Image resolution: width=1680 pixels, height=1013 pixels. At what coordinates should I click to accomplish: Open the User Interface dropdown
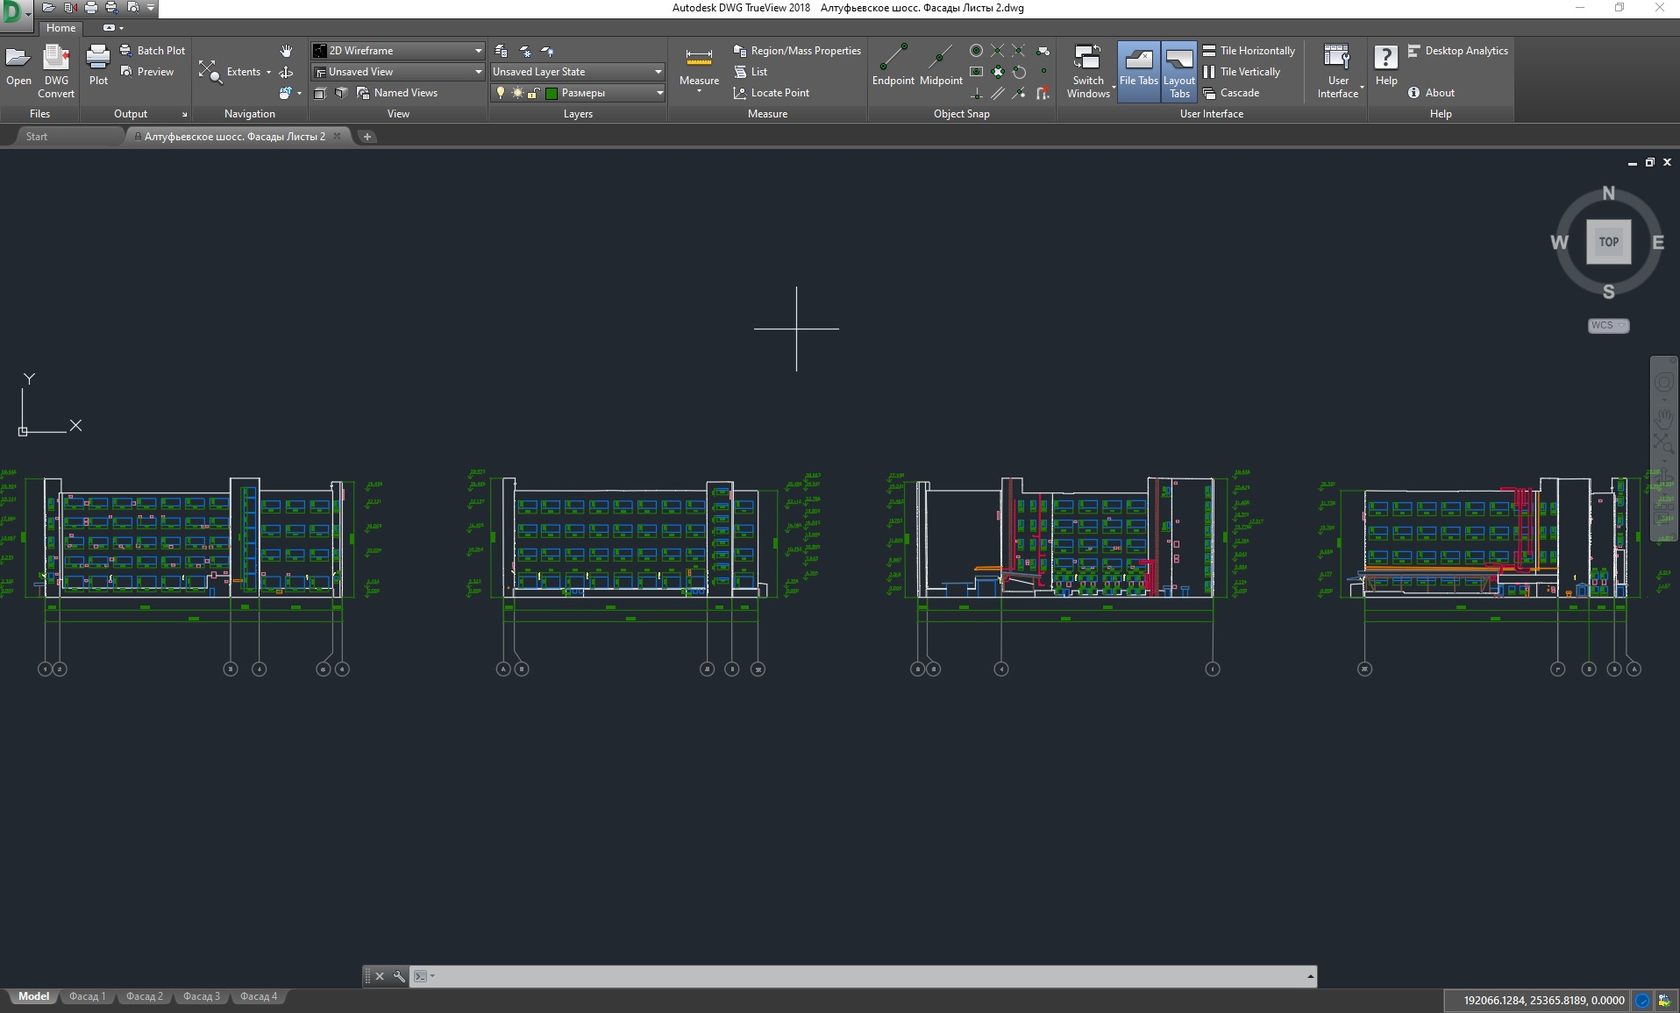pyautogui.click(x=1338, y=71)
